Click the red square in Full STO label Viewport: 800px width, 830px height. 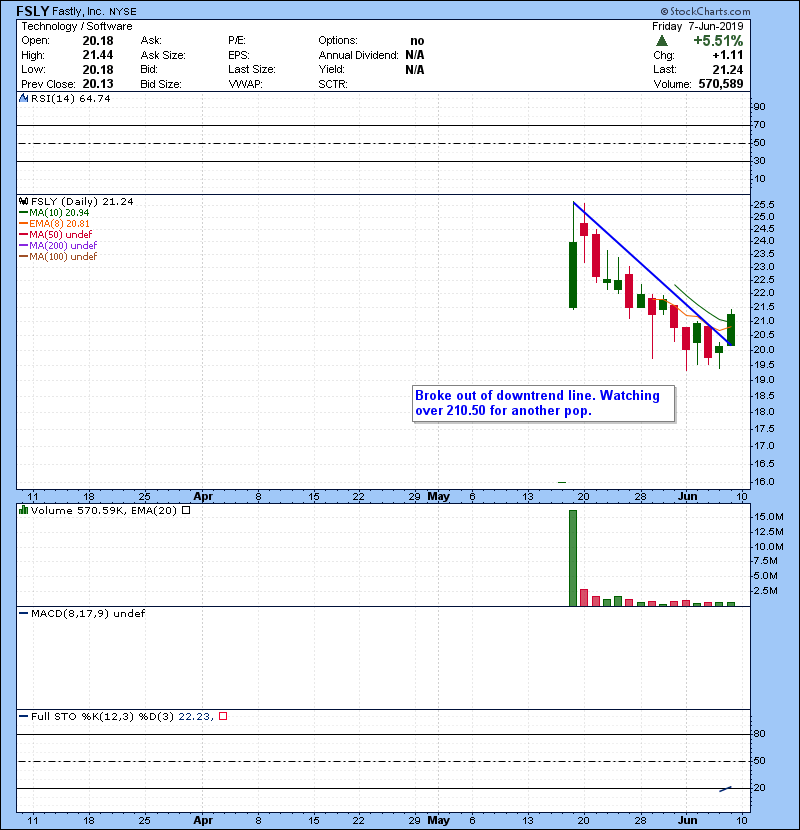pyautogui.click(x=223, y=717)
